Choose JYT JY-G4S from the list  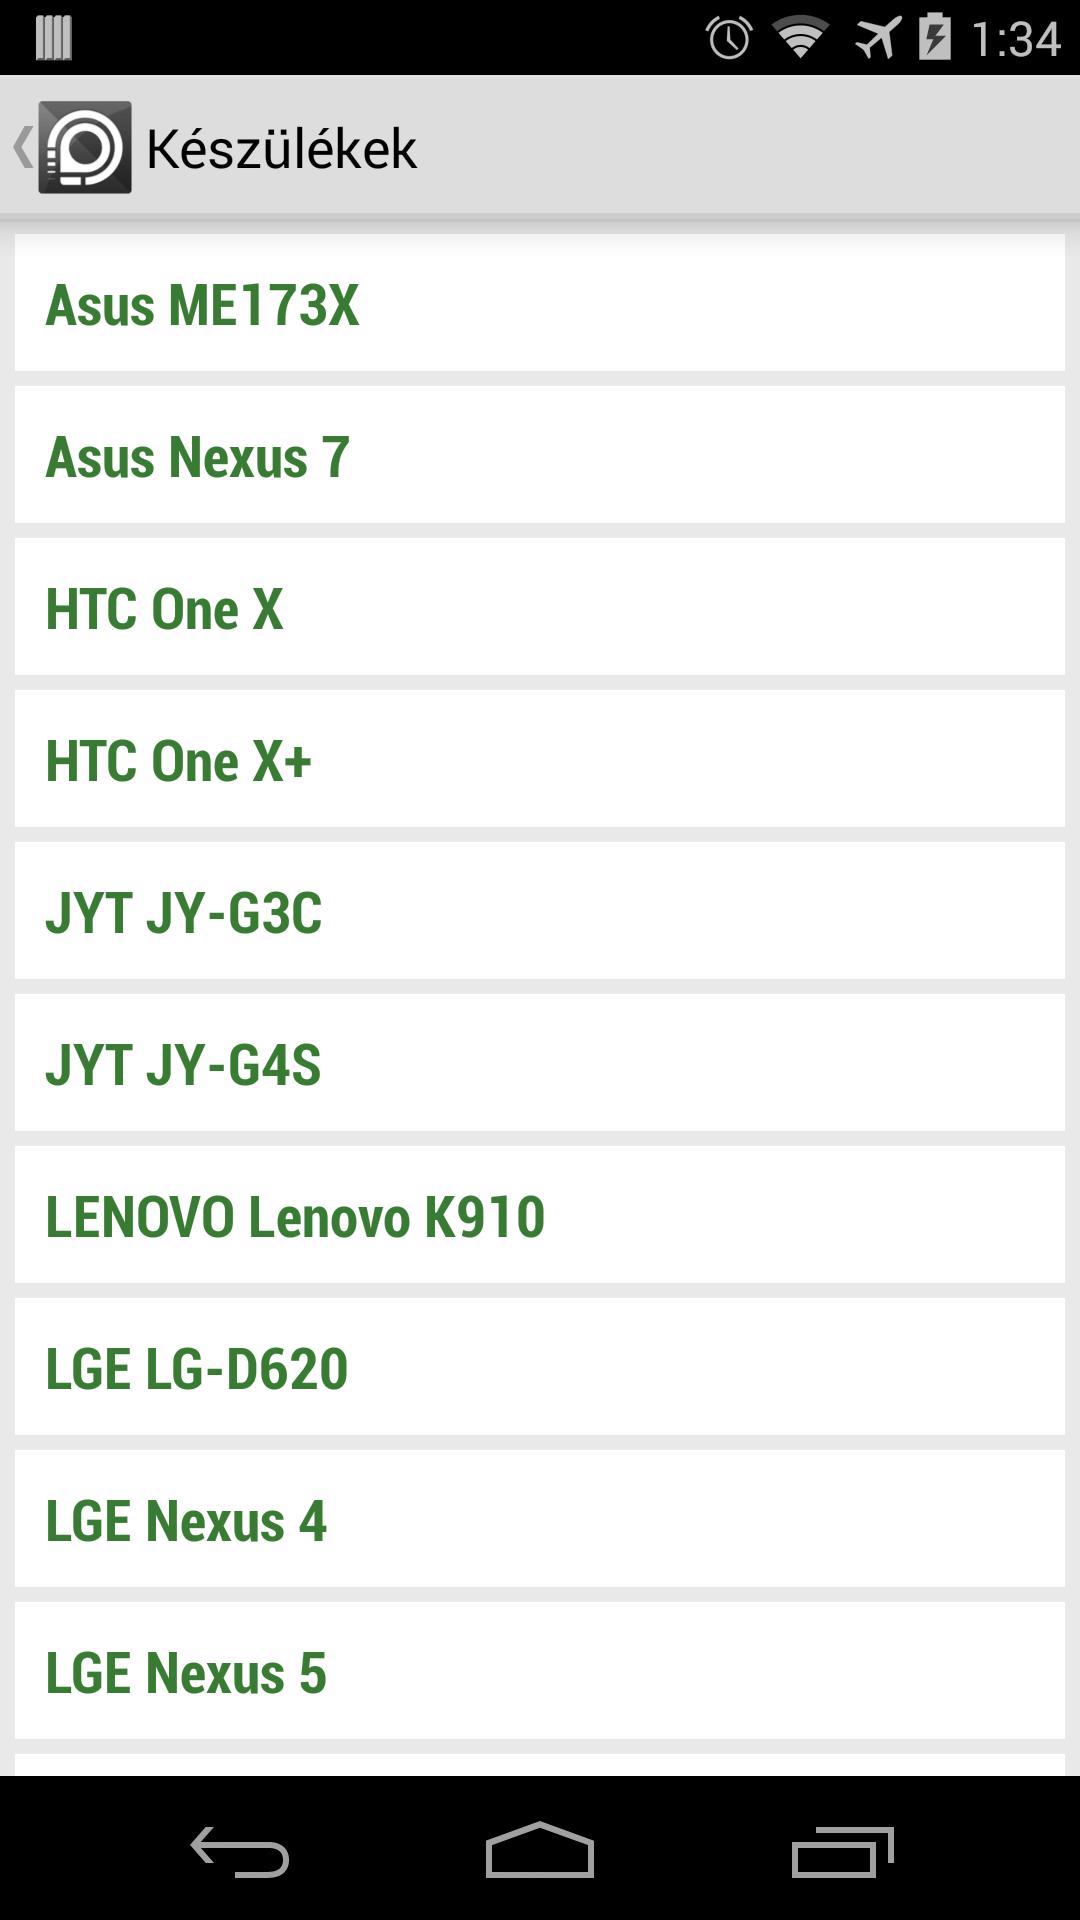(x=540, y=1063)
